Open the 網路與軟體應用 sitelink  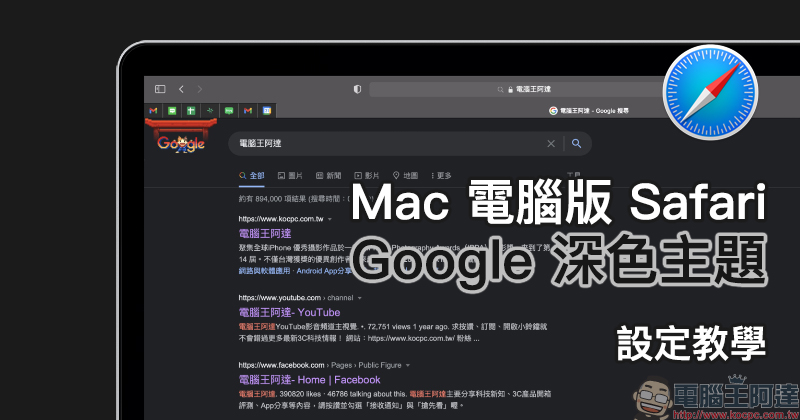click(264, 271)
